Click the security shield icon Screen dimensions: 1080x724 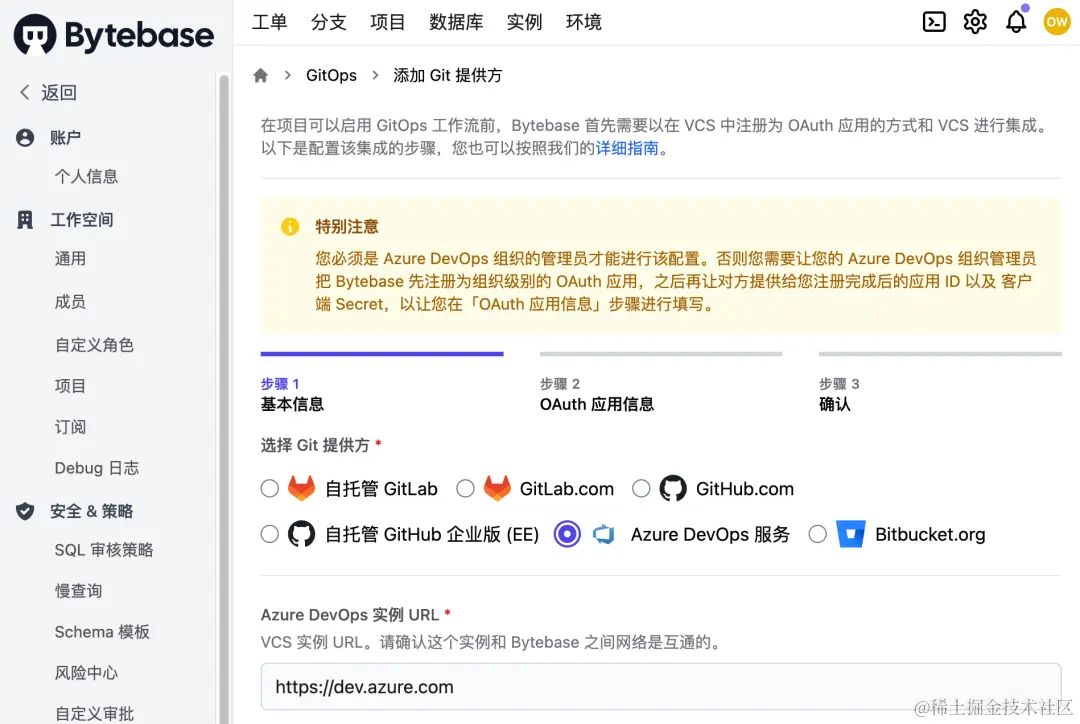point(25,510)
